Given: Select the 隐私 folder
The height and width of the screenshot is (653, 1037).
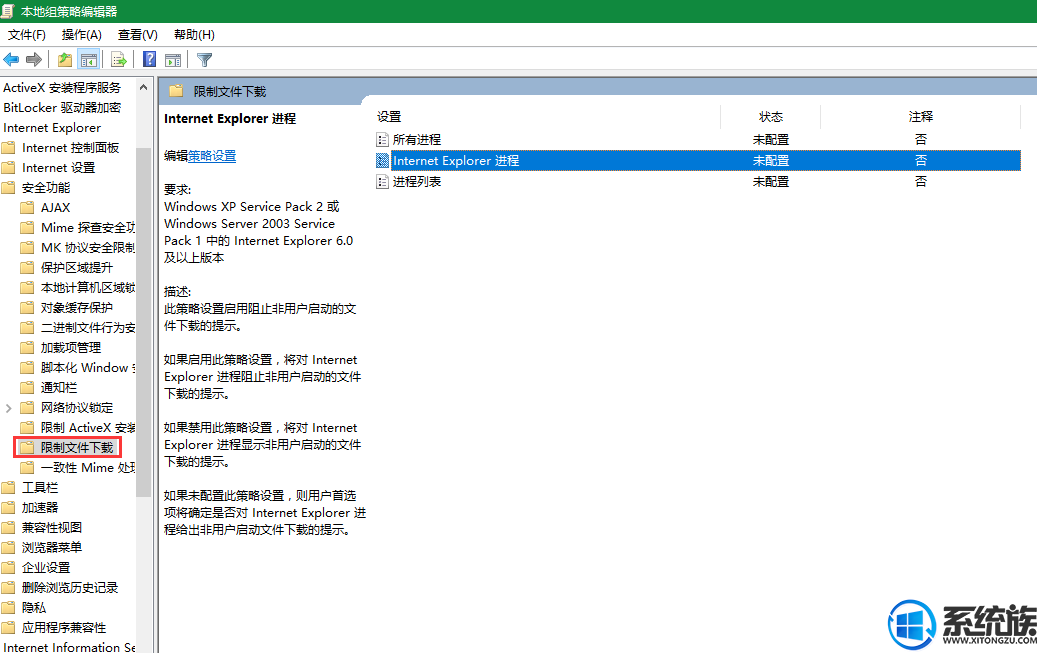Looking at the screenshot, I should click(x=24, y=607).
